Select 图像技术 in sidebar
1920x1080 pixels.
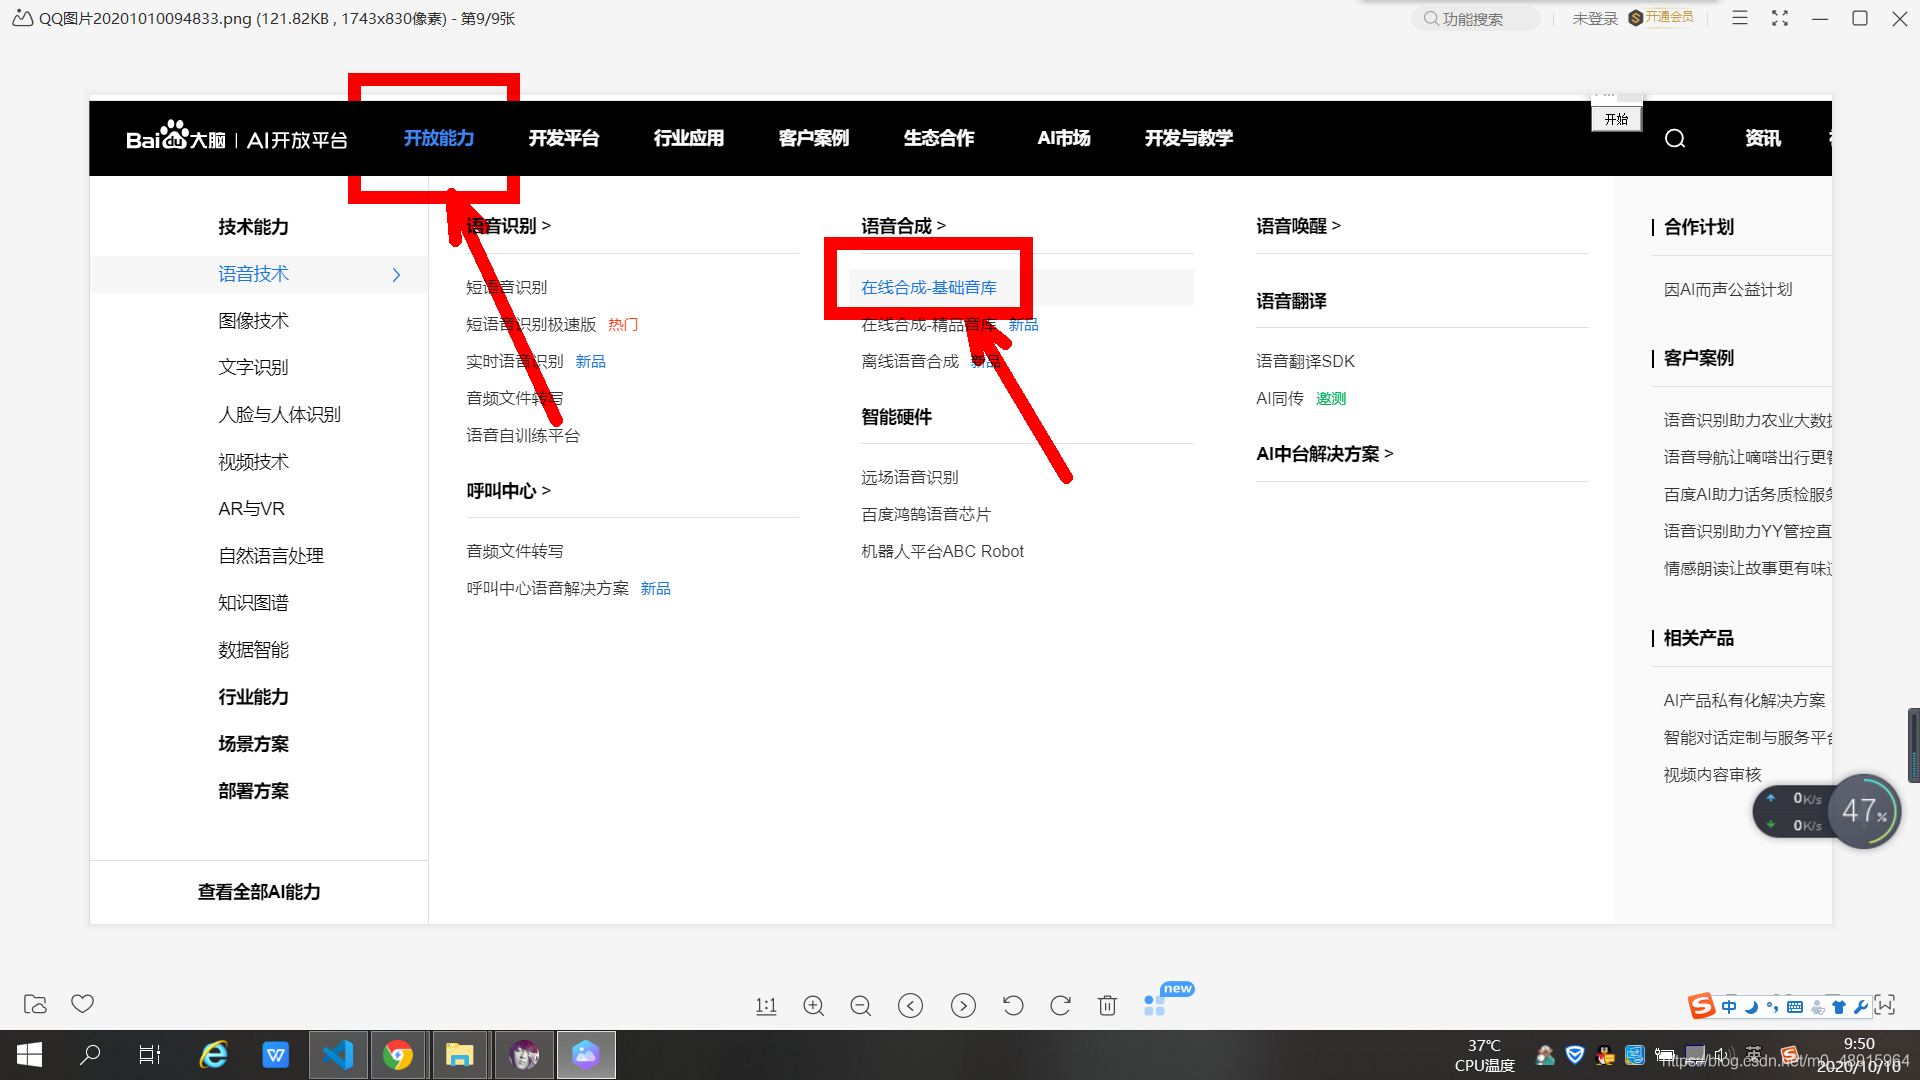(x=253, y=321)
